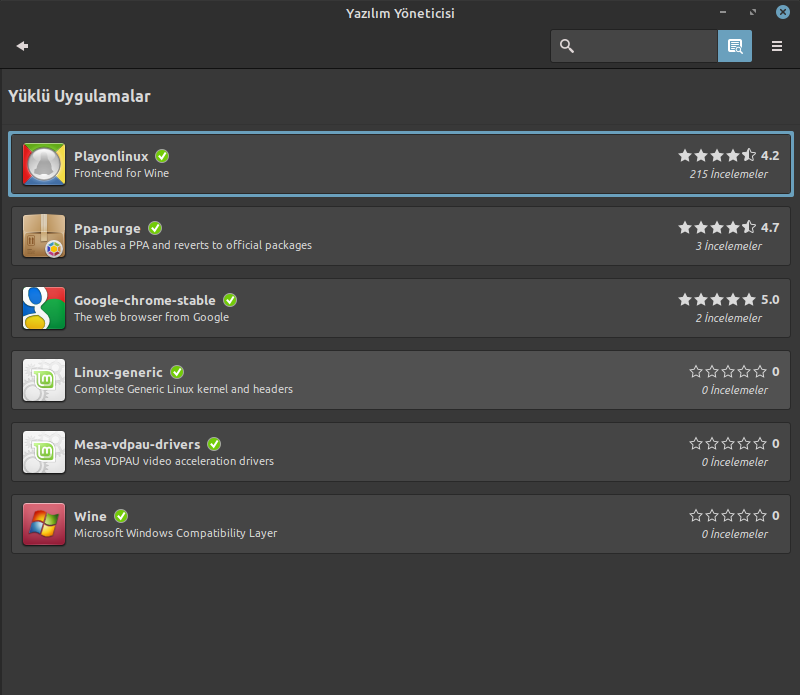Open the Playonlinux title text
Viewport: 800px width, 695px height.
[x=111, y=156]
